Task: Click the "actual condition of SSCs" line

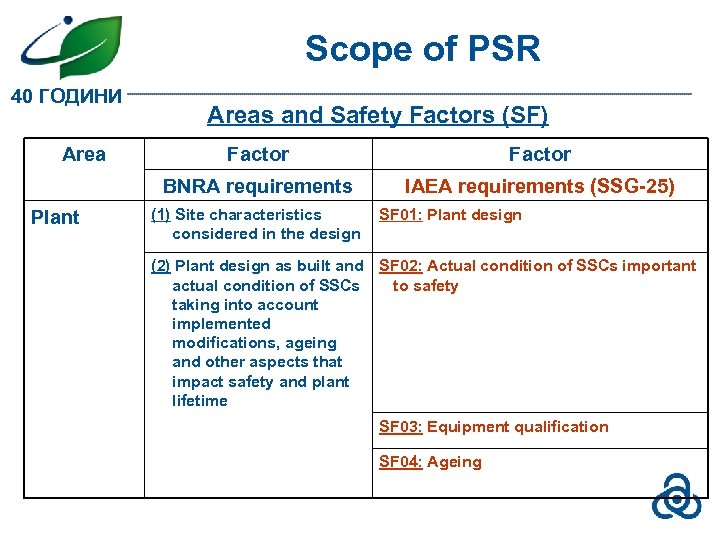Action: (266, 286)
